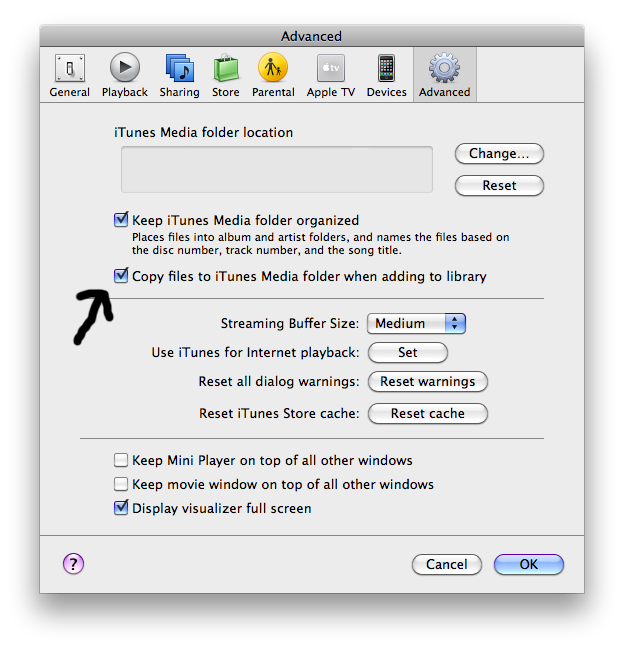Enable Keep Mini Player on top

[121, 460]
